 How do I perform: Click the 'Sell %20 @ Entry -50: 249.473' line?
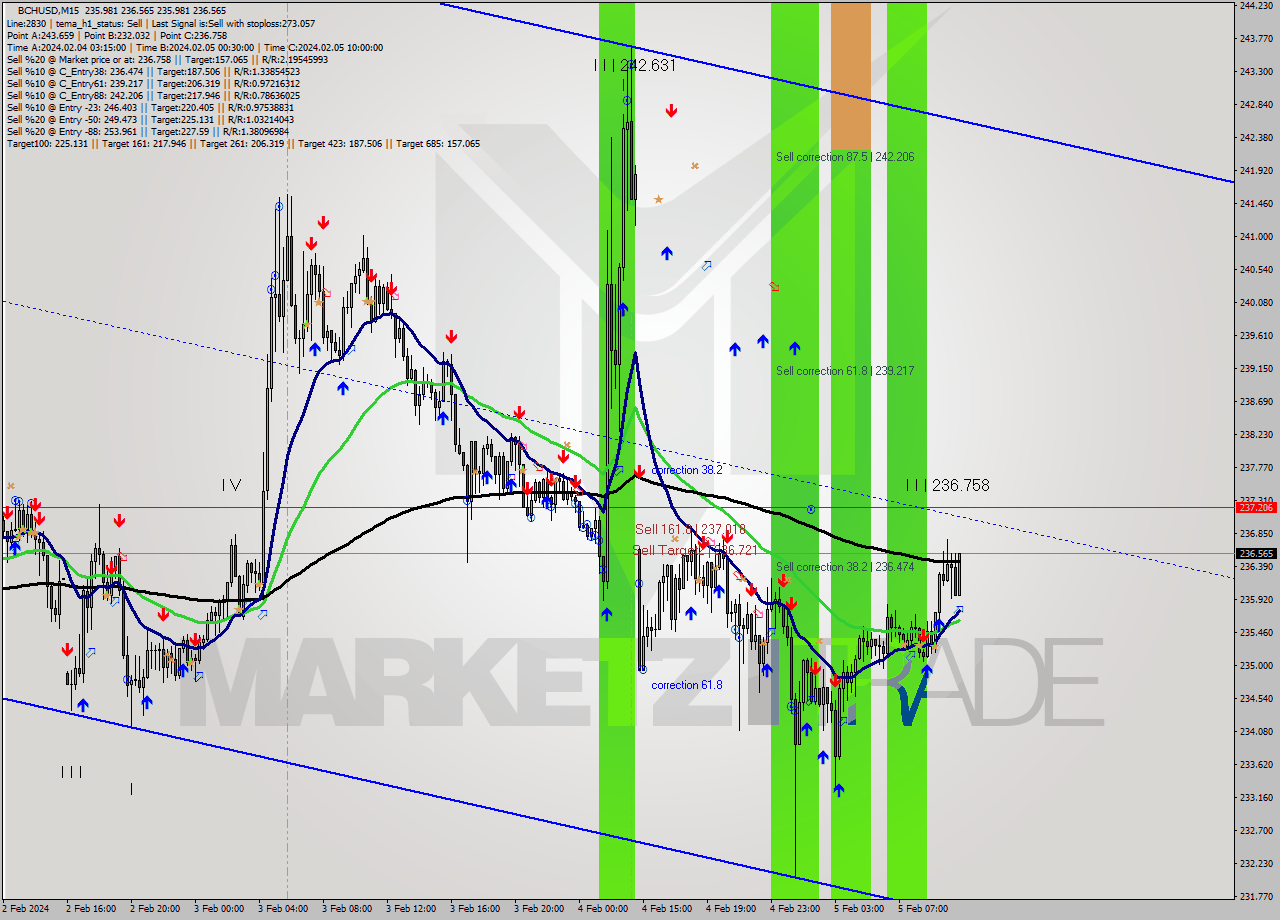click(x=153, y=119)
